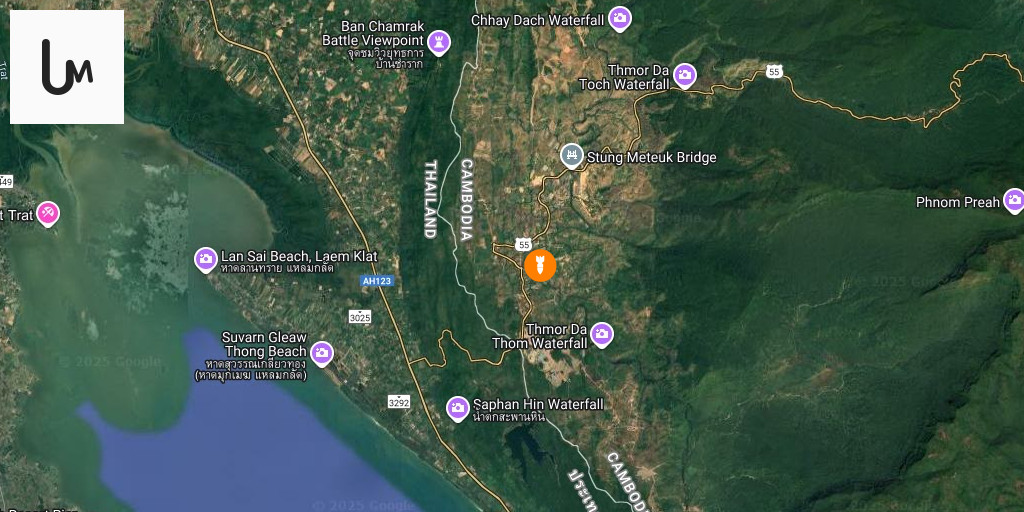Click Stung Meteuk Bridge label text

coord(652,157)
